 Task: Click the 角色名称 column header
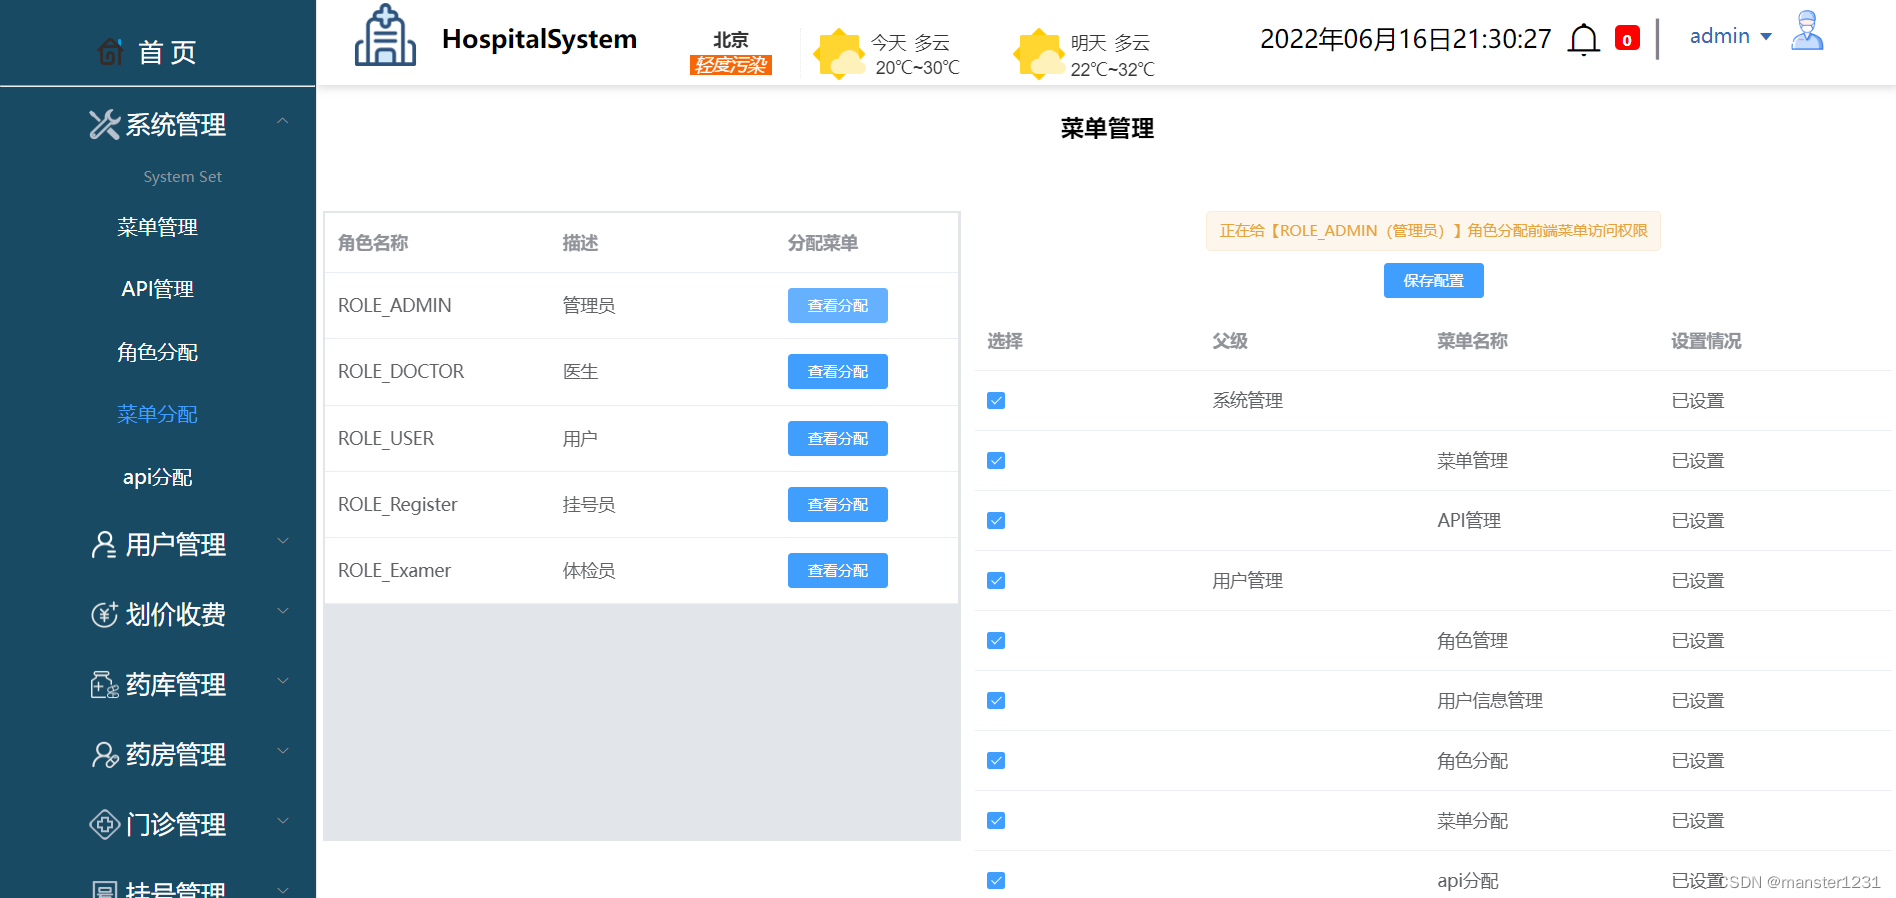373,243
